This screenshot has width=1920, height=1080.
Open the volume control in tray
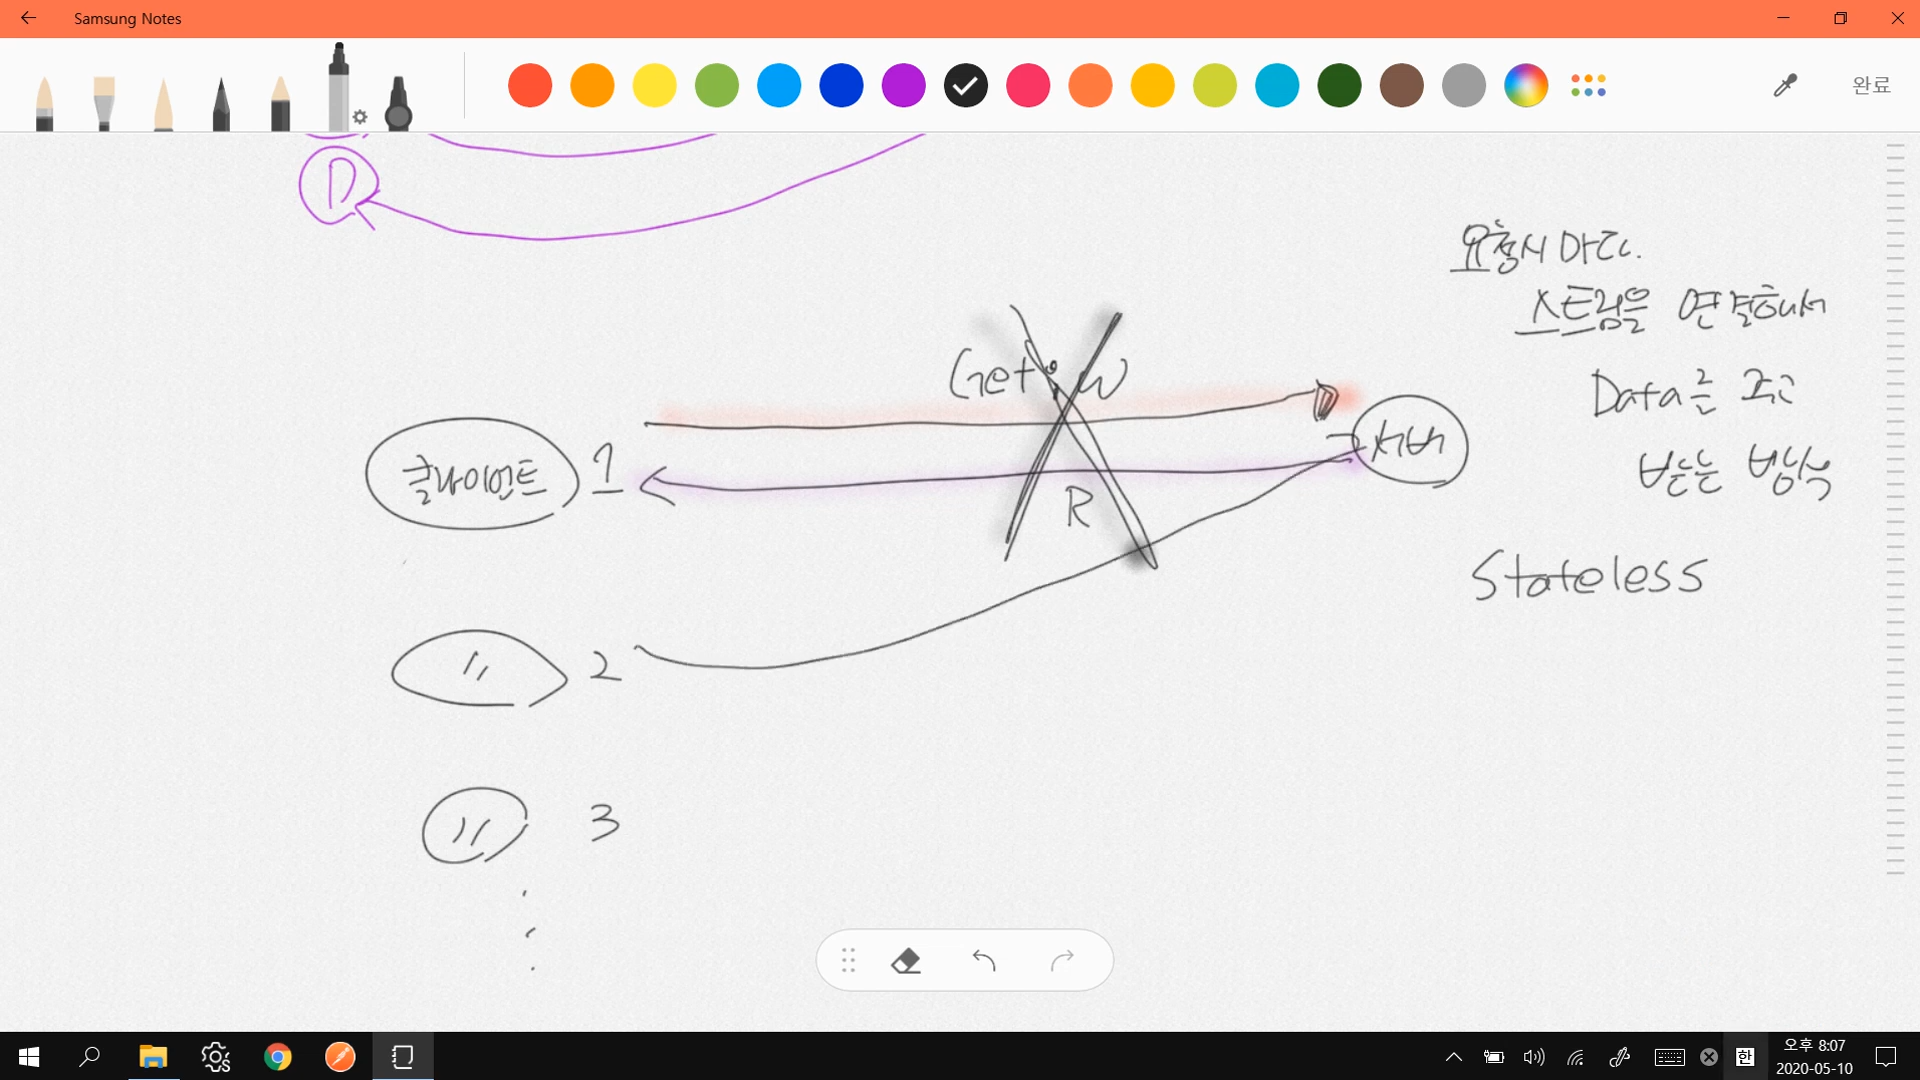point(1534,1057)
